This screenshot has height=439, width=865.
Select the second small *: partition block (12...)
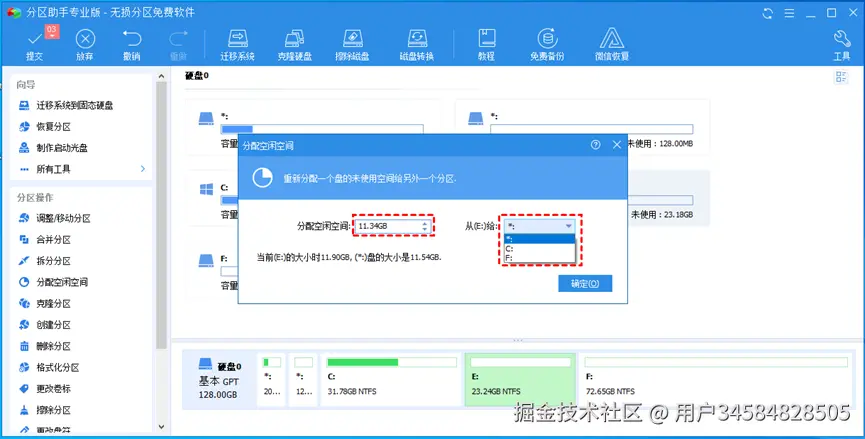[x=303, y=379]
